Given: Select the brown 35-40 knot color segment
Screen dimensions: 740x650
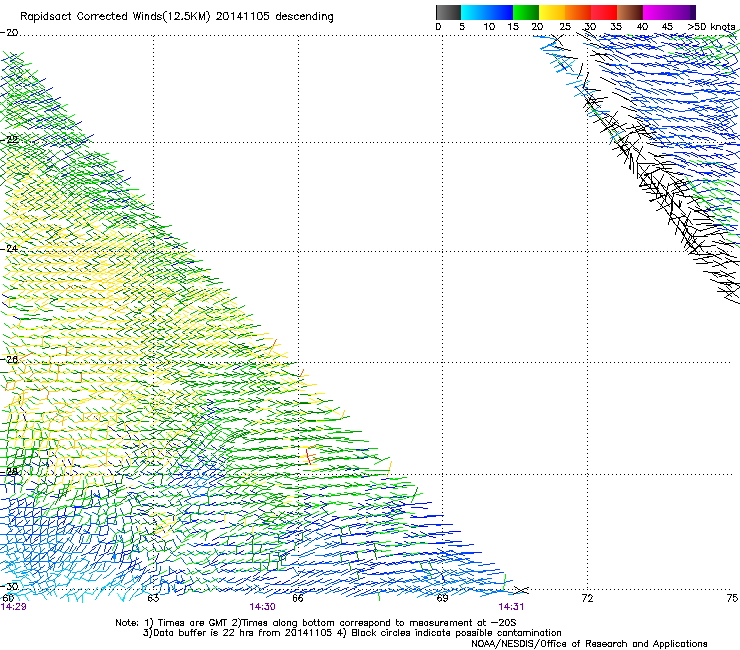Looking at the screenshot, I should click(630, 12).
